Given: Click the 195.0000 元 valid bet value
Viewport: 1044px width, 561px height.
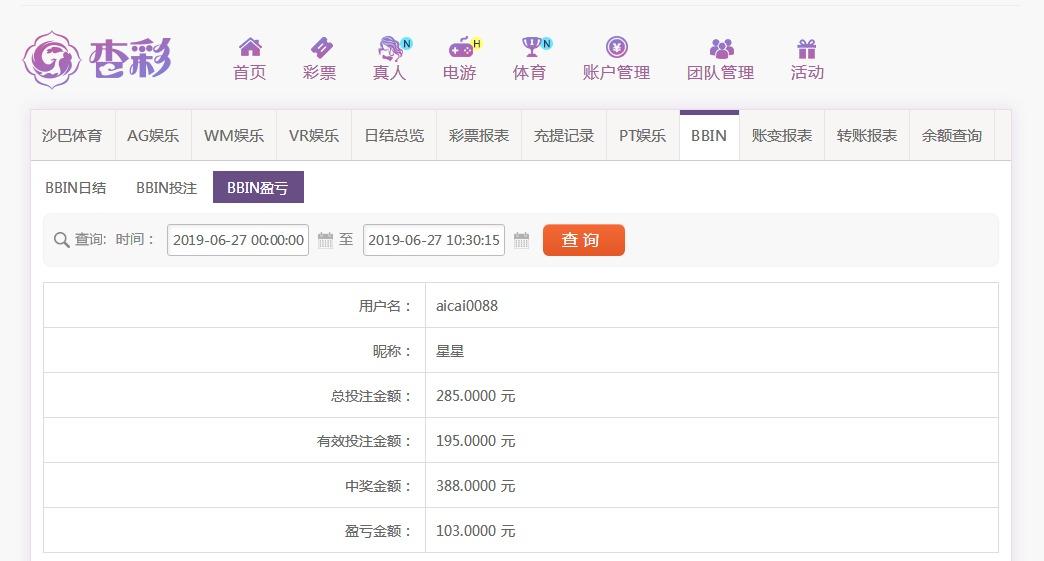Looking at the screenshot, I should 475,441.
